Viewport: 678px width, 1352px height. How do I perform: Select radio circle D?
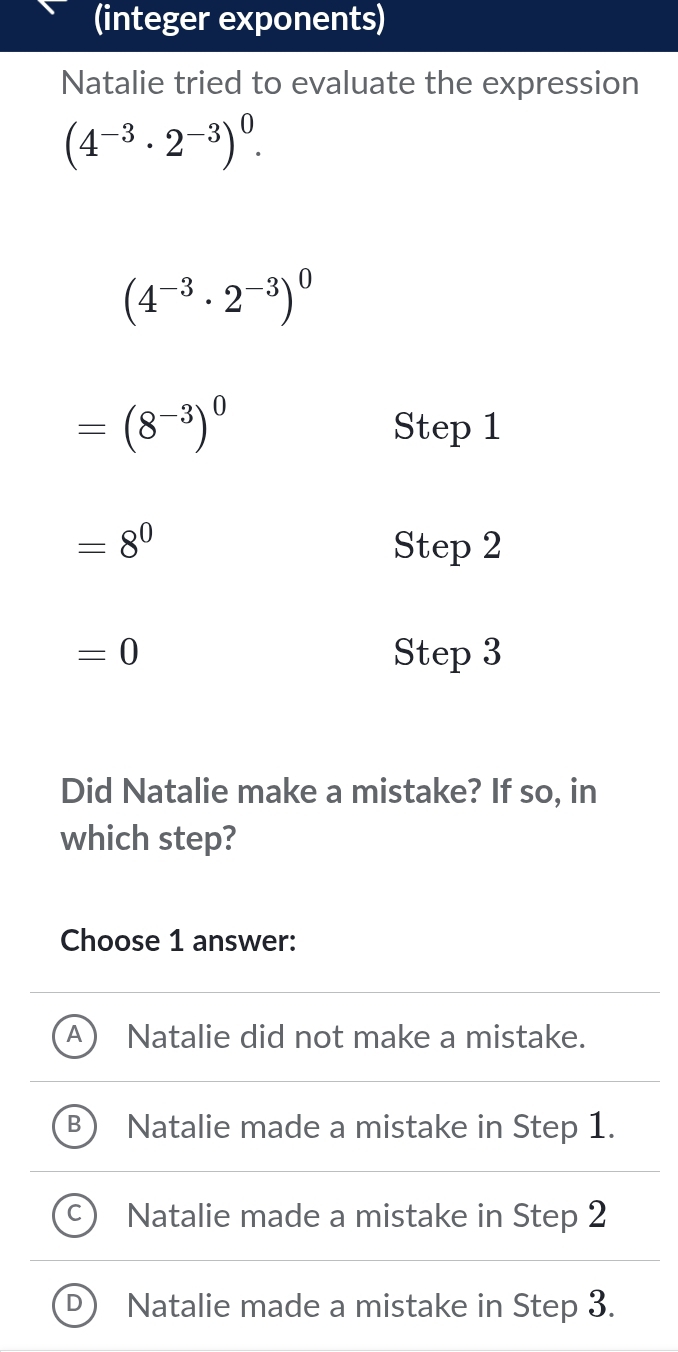click(x=75, y=1305)
